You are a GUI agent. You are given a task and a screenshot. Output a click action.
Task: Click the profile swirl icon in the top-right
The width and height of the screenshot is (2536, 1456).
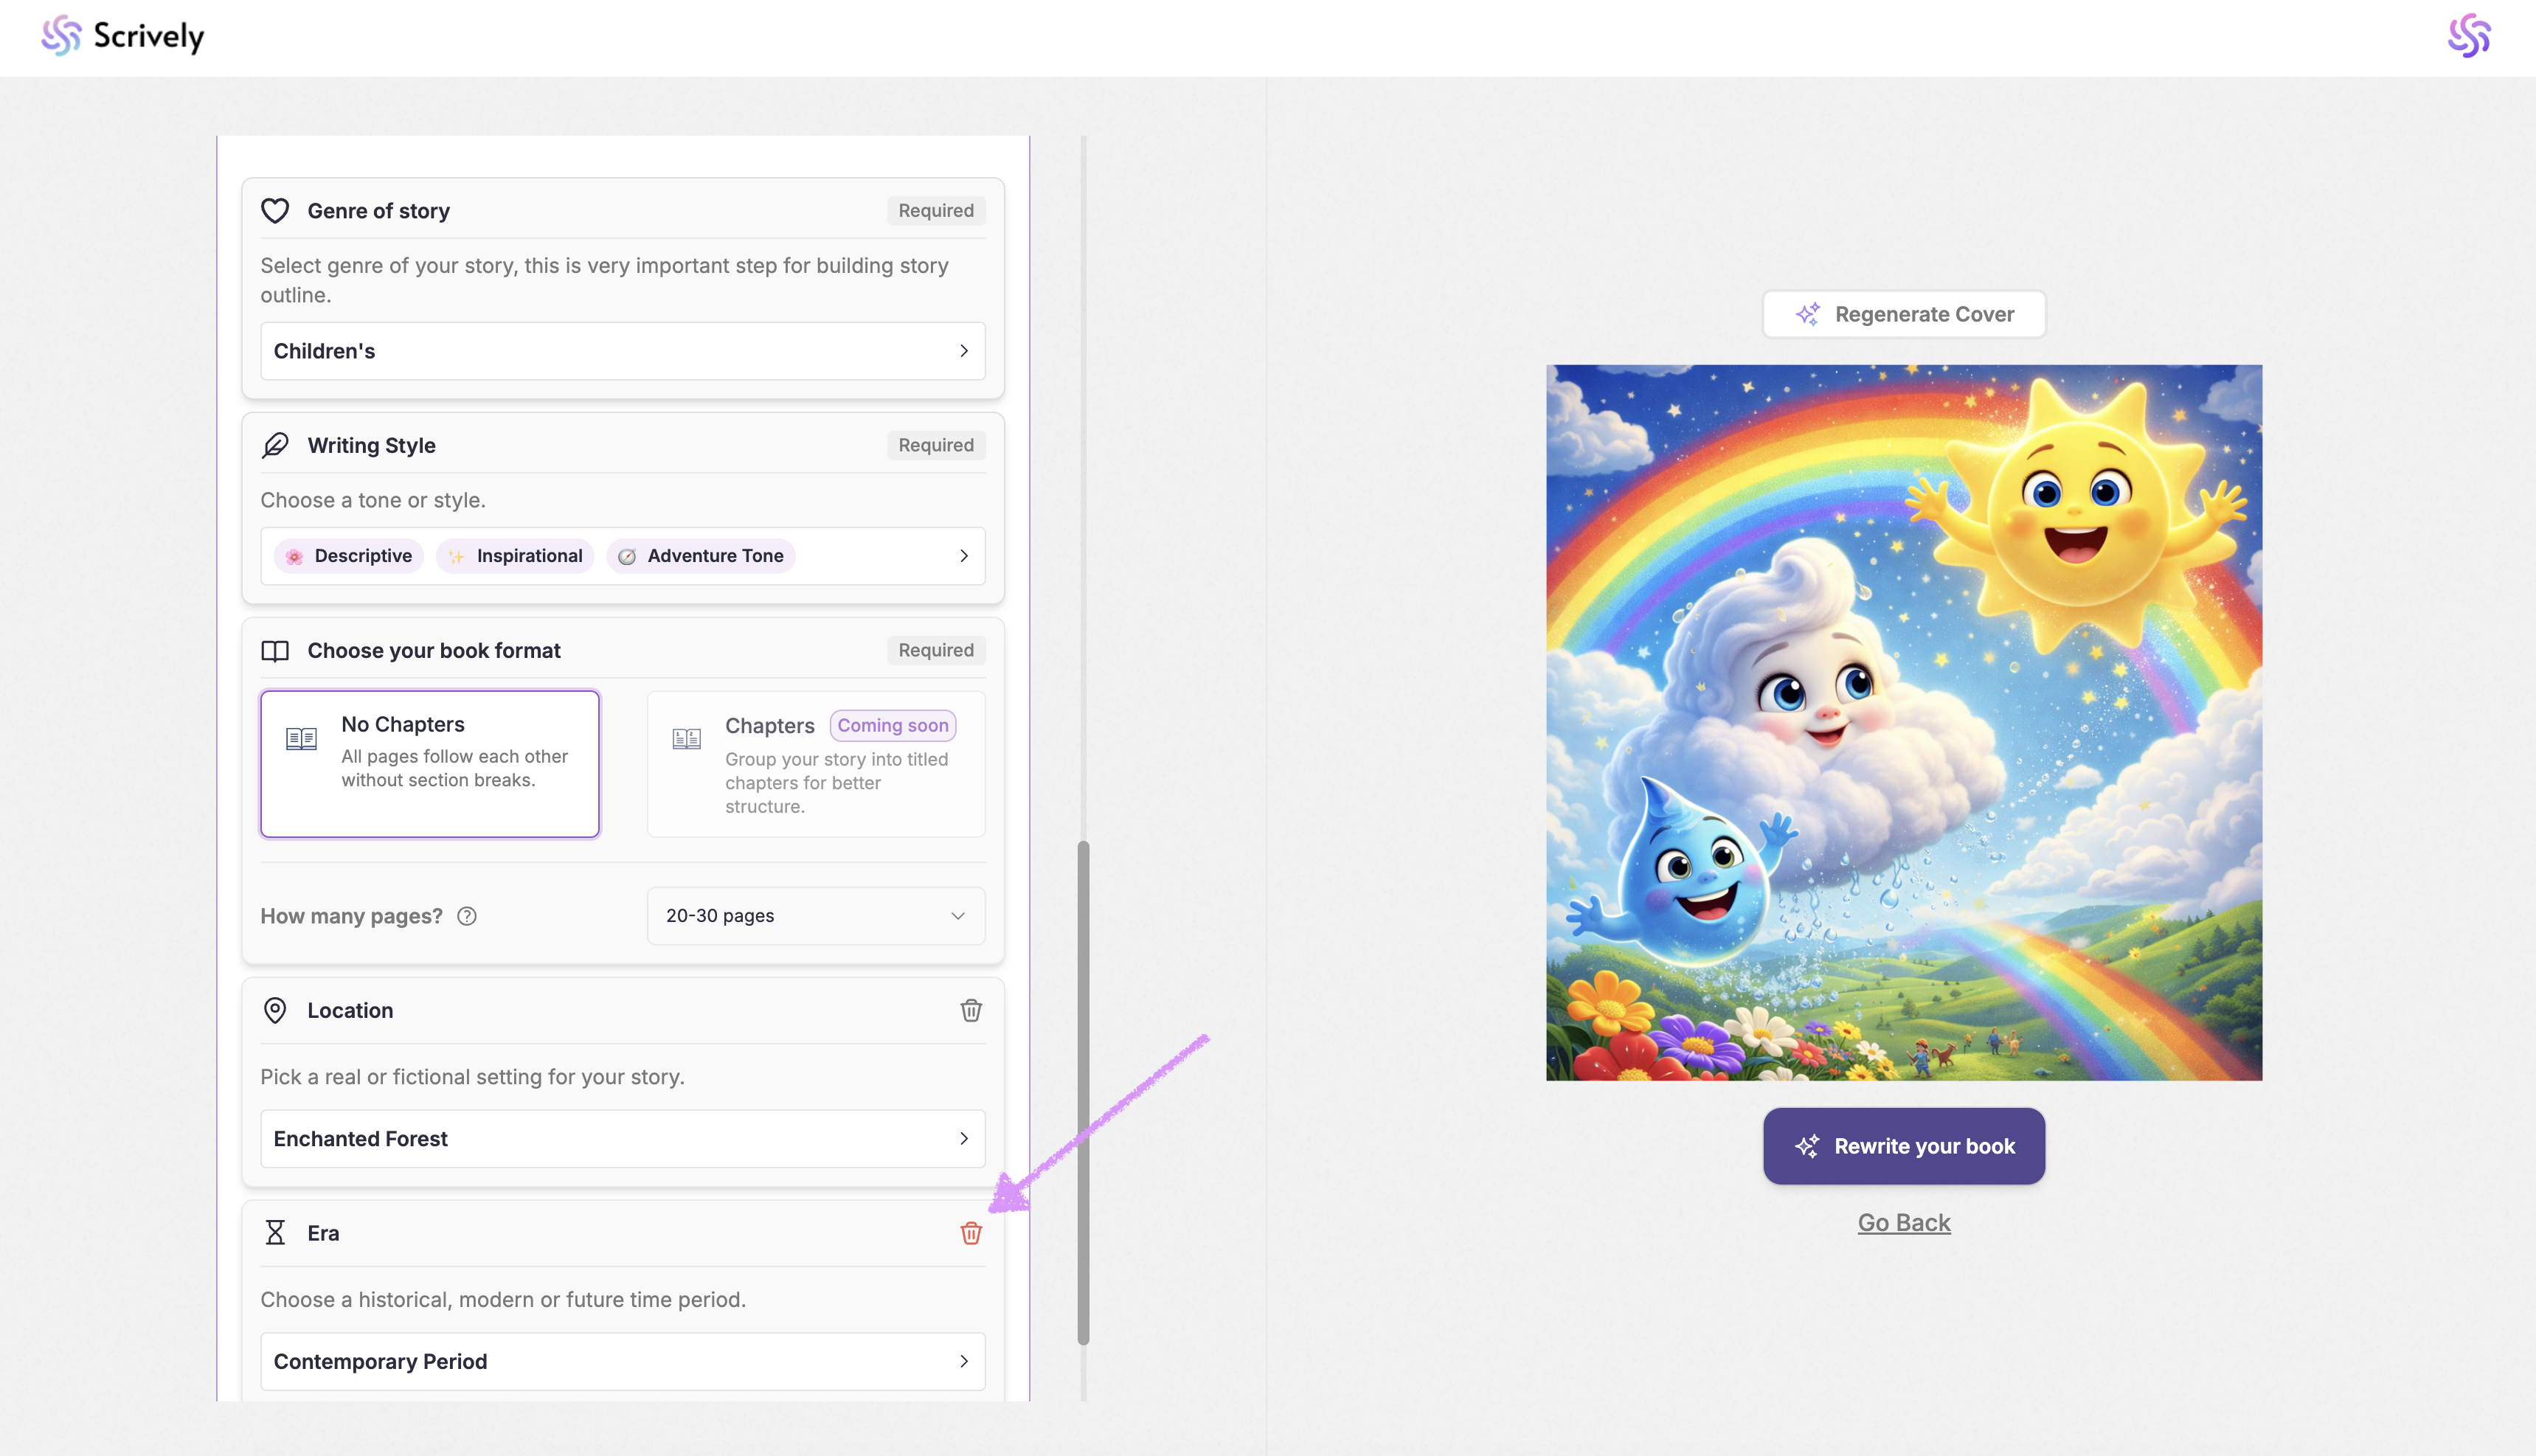point(2468,36)
